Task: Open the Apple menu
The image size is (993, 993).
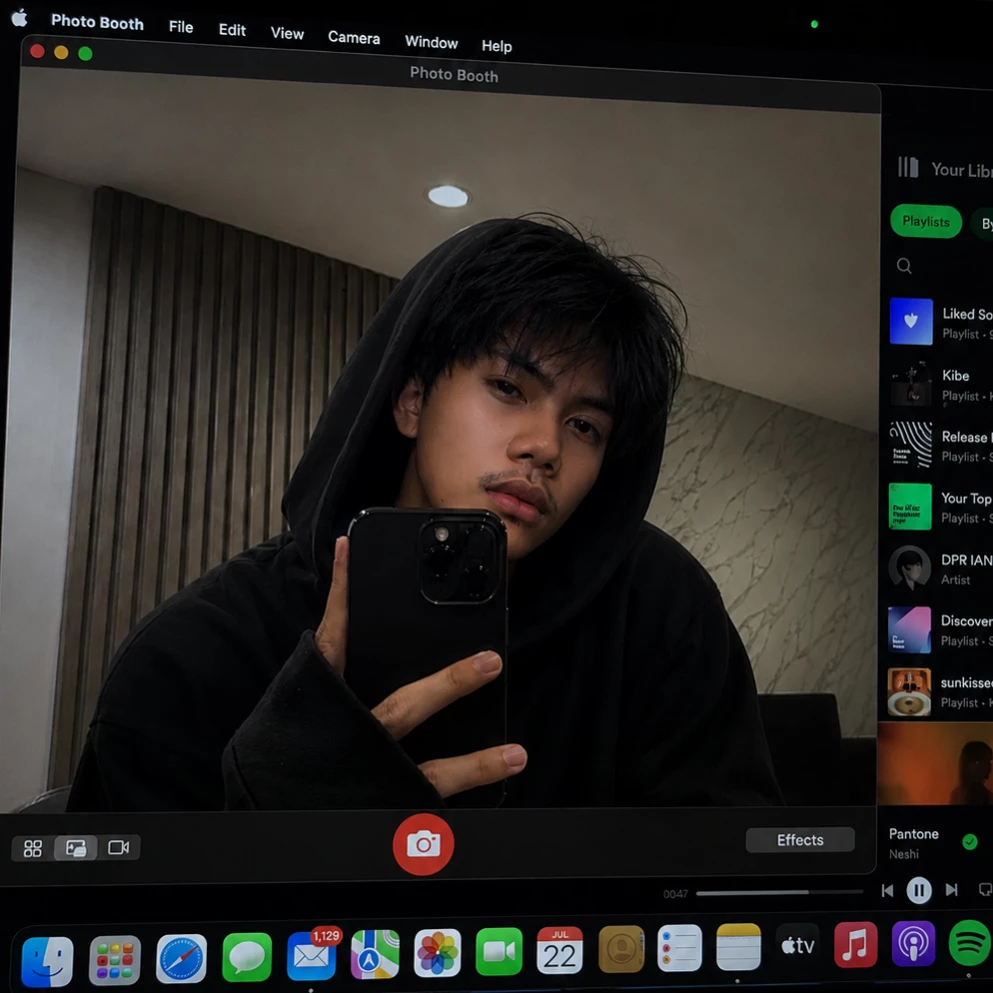Action: [20, 18]
